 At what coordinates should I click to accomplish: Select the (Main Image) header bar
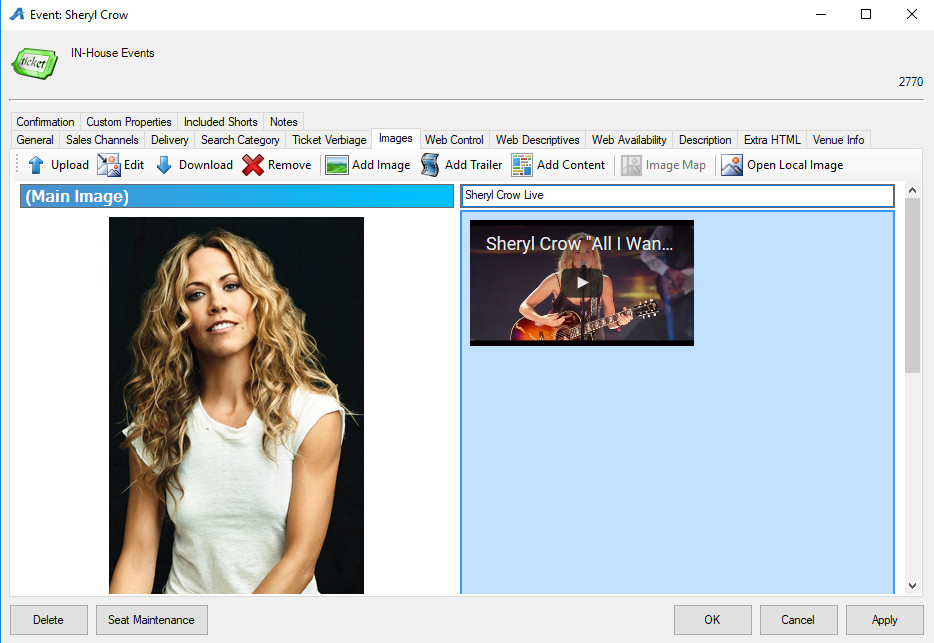coord(236,196)
